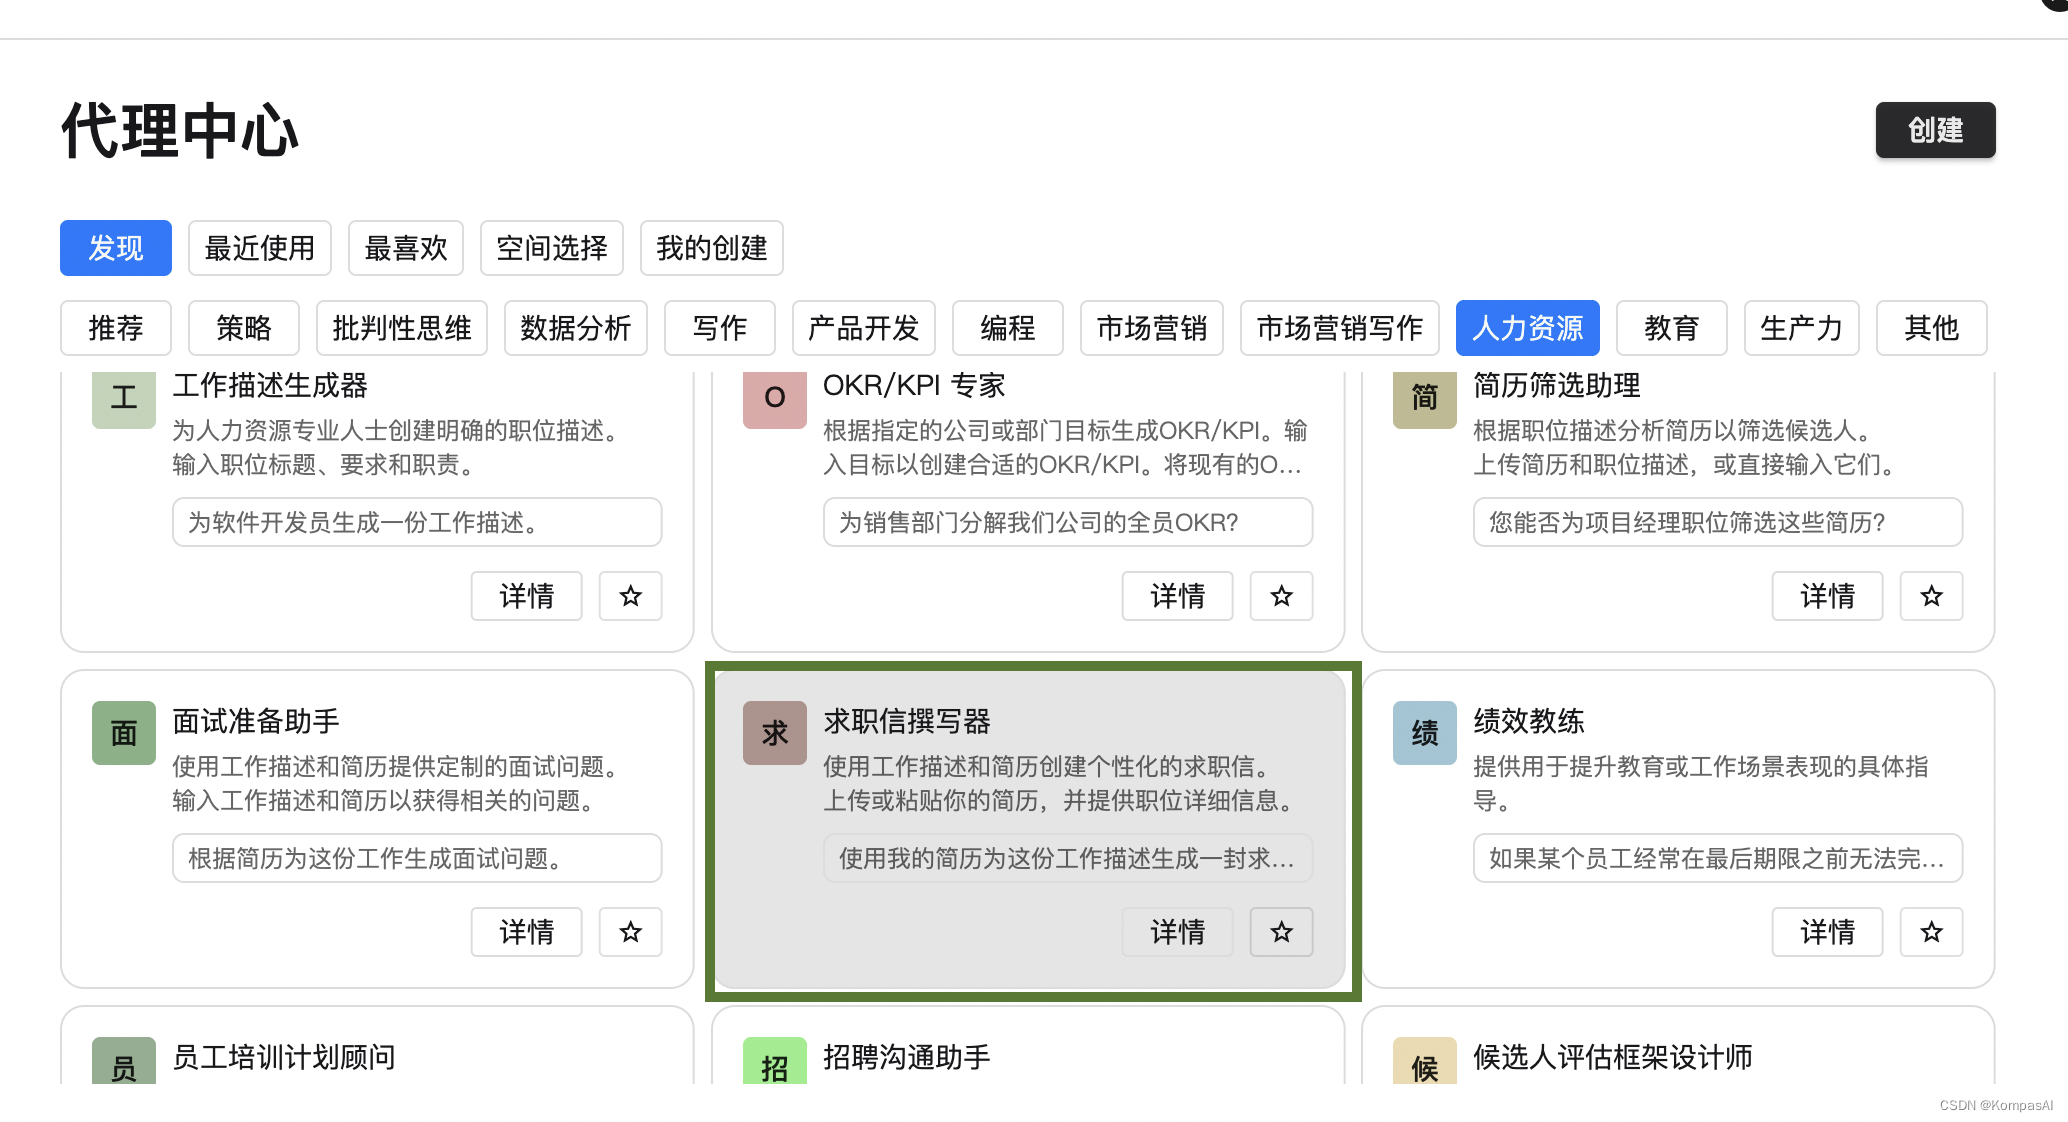This screenshot has height=1122, width=2068.
Task: Click the 面 avatar icon of 面试准备助手
Action: coord(124,733)
